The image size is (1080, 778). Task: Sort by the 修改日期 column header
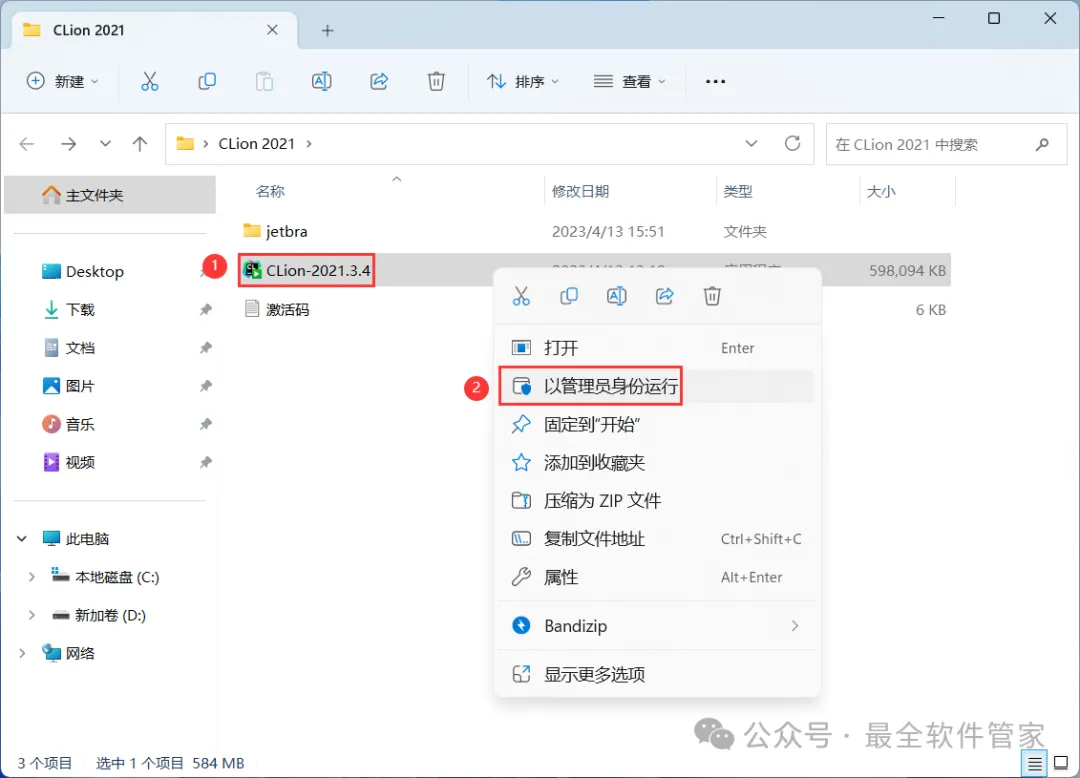pos(580,191)
